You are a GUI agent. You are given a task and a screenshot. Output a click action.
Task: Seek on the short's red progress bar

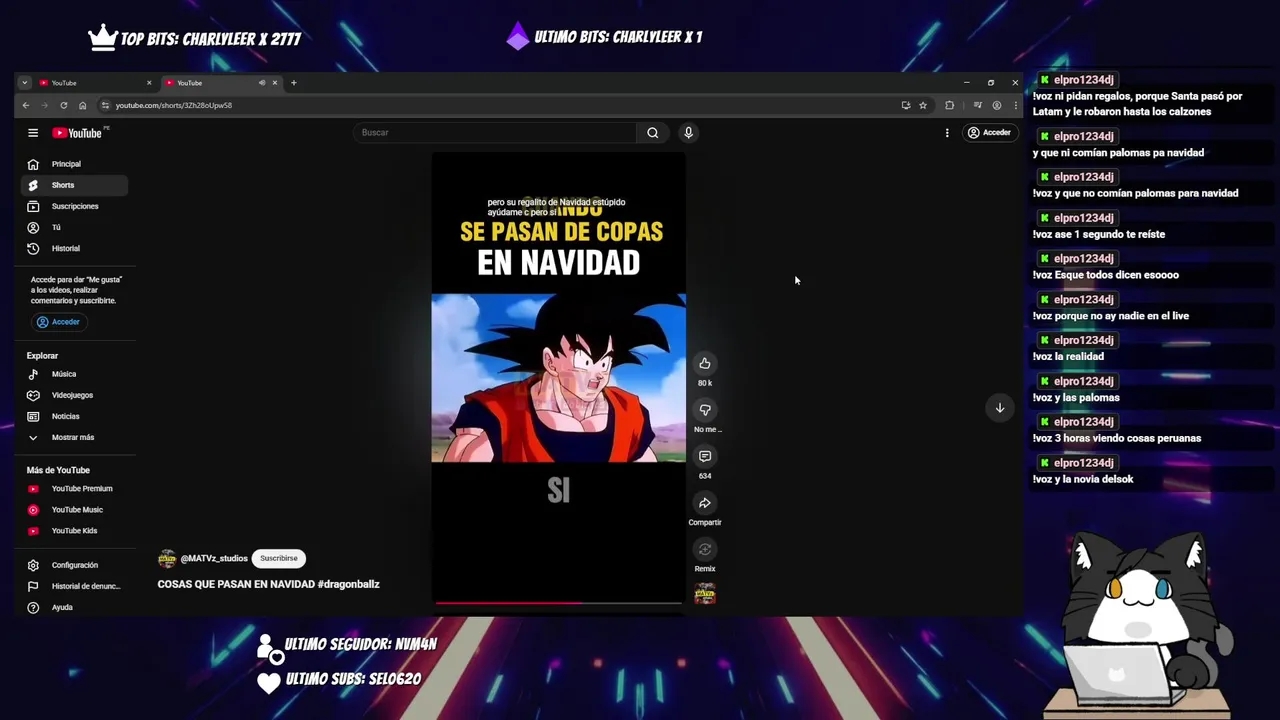[558, 602]
